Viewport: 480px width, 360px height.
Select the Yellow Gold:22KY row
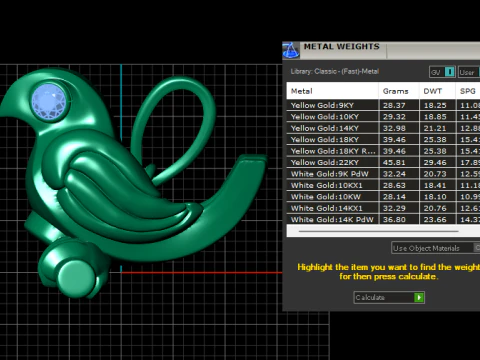point(383,162)
